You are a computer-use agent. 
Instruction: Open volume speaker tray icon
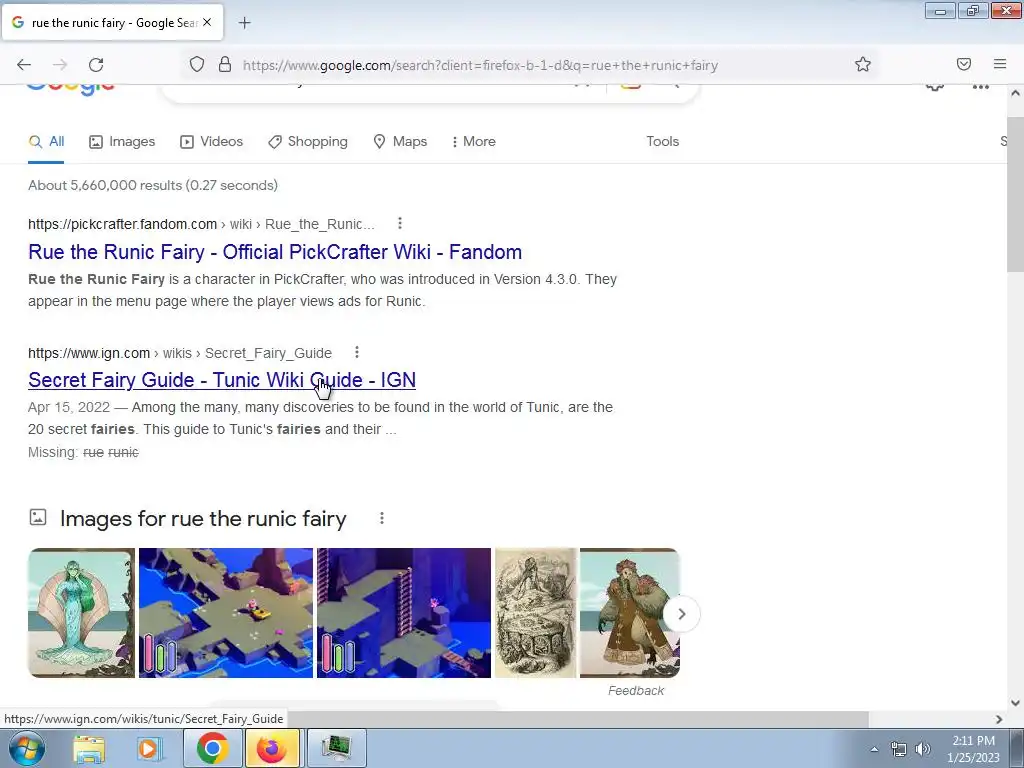point(923,749)
